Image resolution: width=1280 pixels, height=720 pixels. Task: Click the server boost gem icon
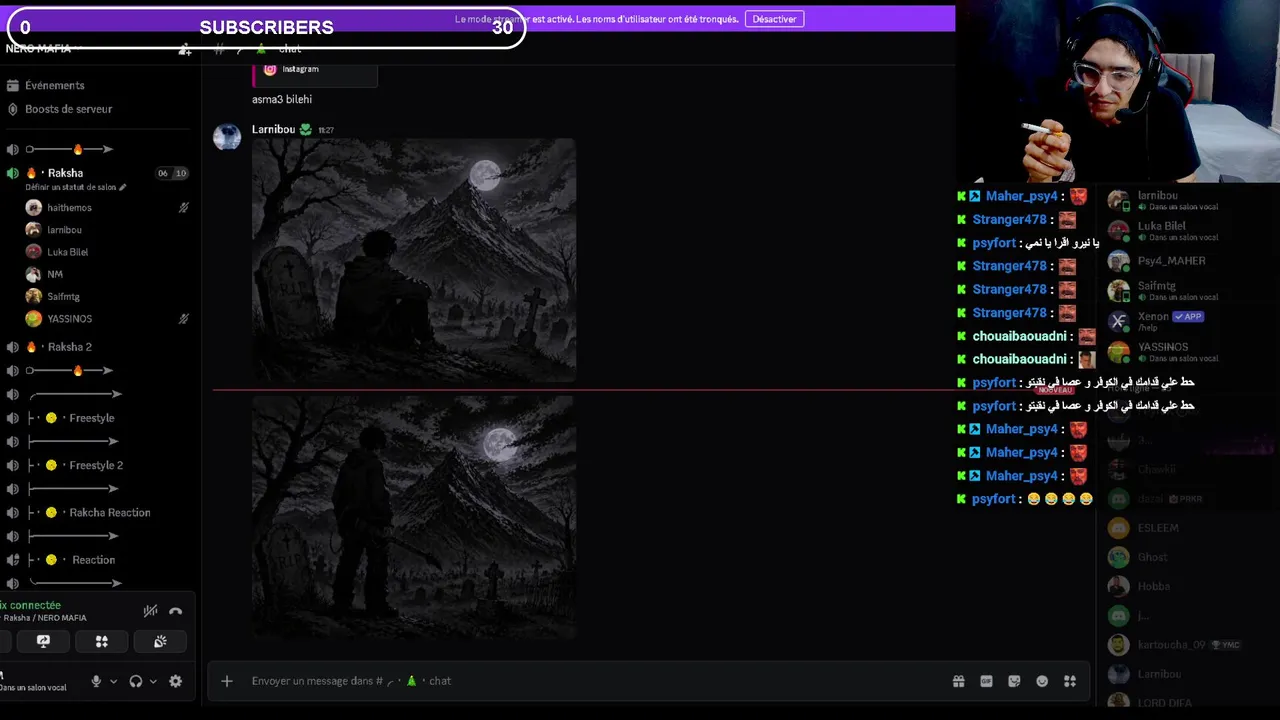point(13,109)
